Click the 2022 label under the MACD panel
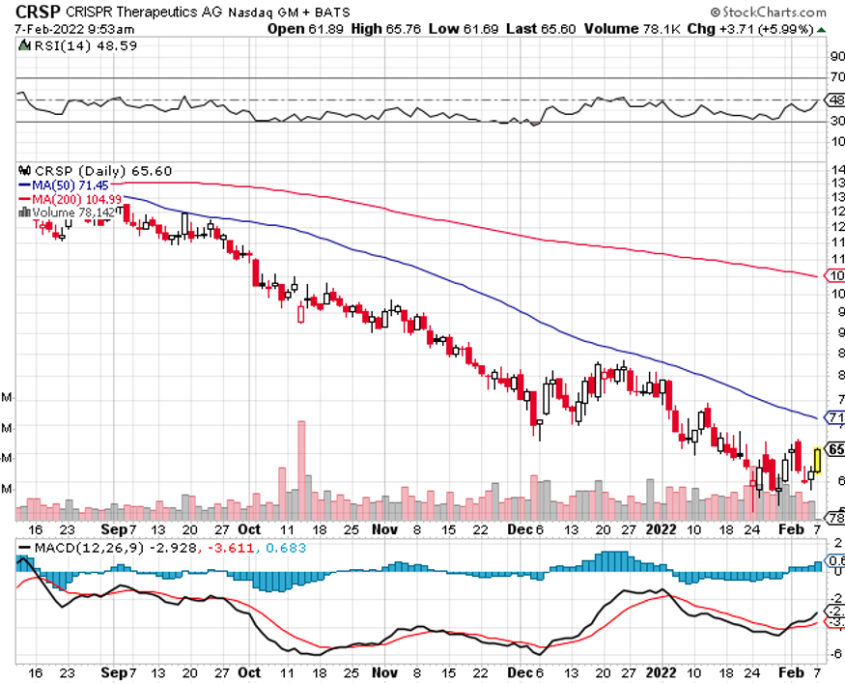 tap(661, 673)
